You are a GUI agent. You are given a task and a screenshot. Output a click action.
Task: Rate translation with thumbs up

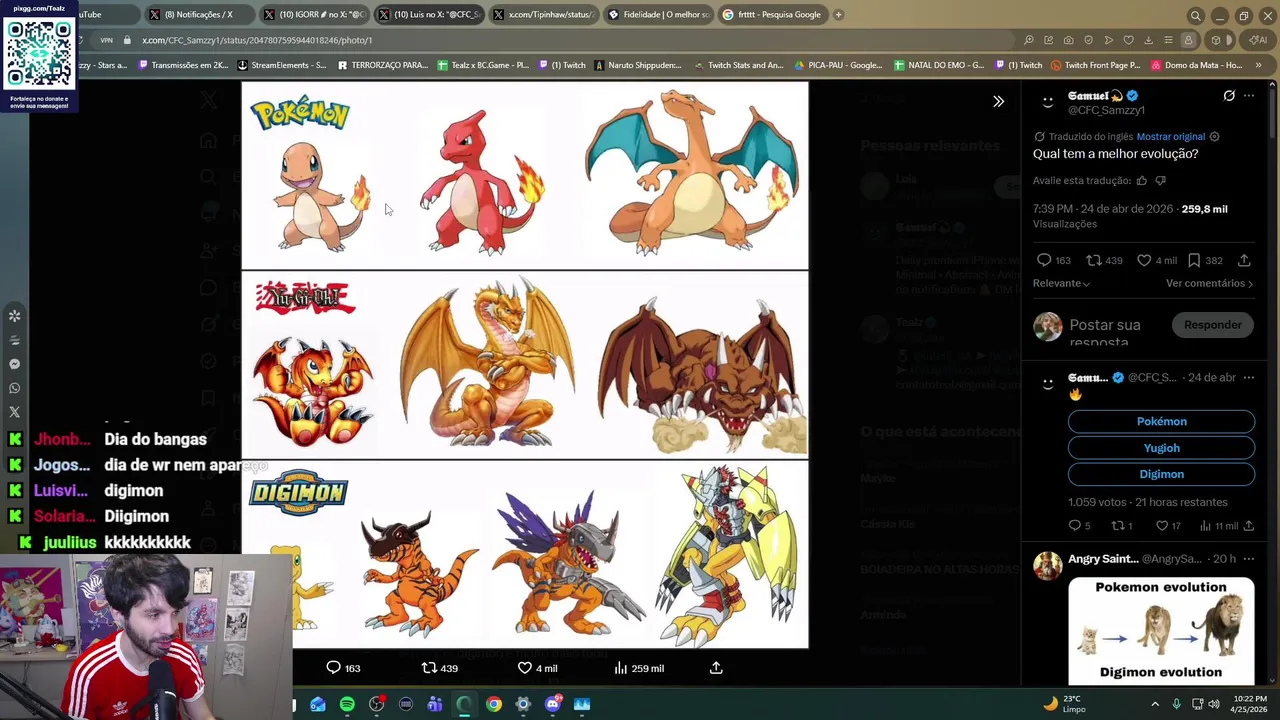(1141, 180)
